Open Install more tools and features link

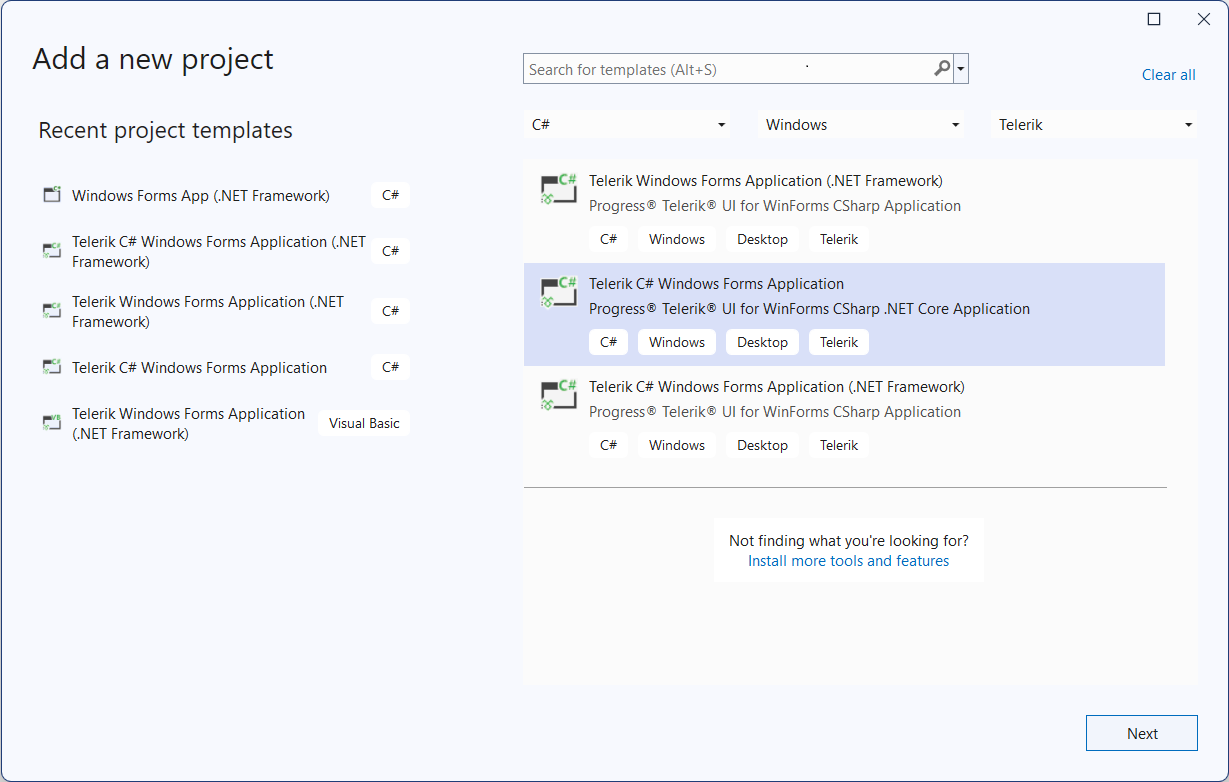click(x=848, y=561)
